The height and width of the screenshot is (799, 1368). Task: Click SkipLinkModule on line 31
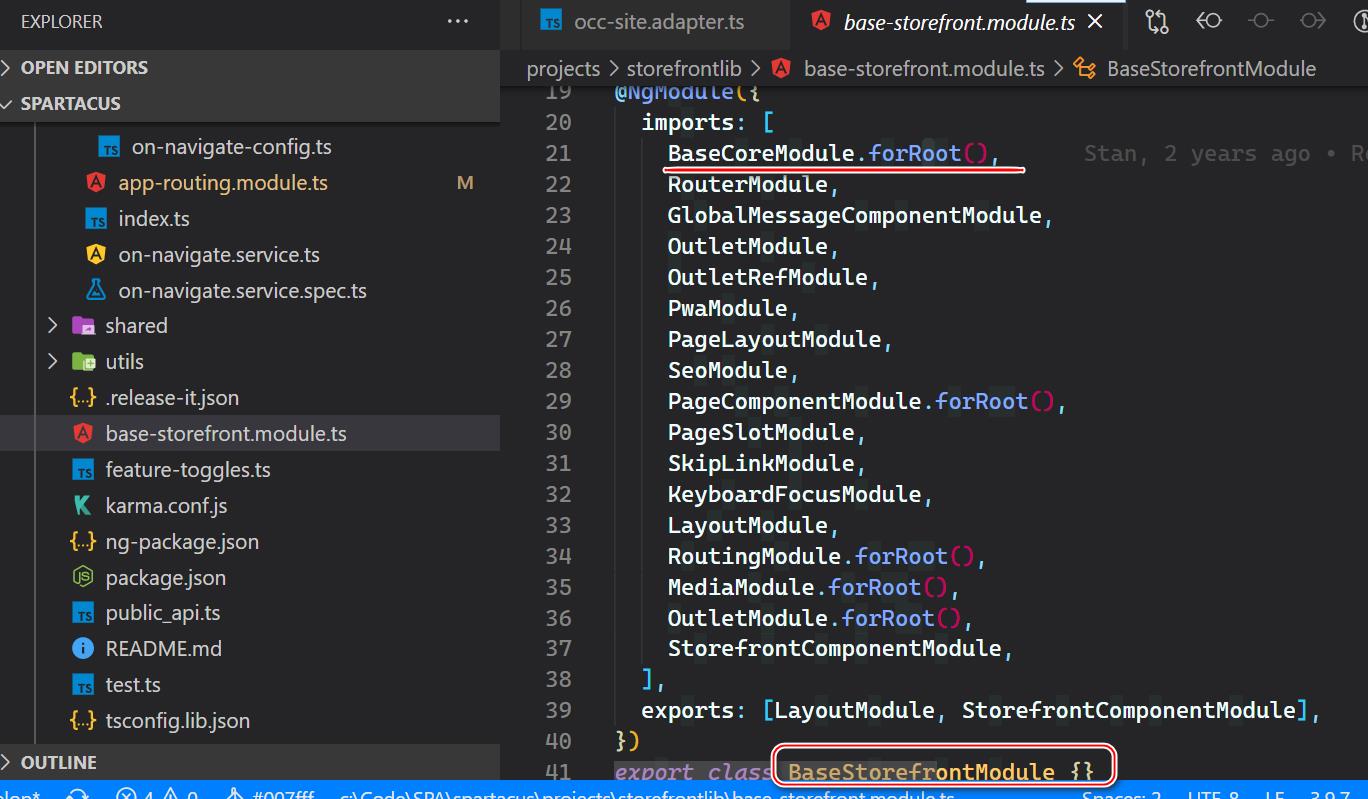pos(761,463)
